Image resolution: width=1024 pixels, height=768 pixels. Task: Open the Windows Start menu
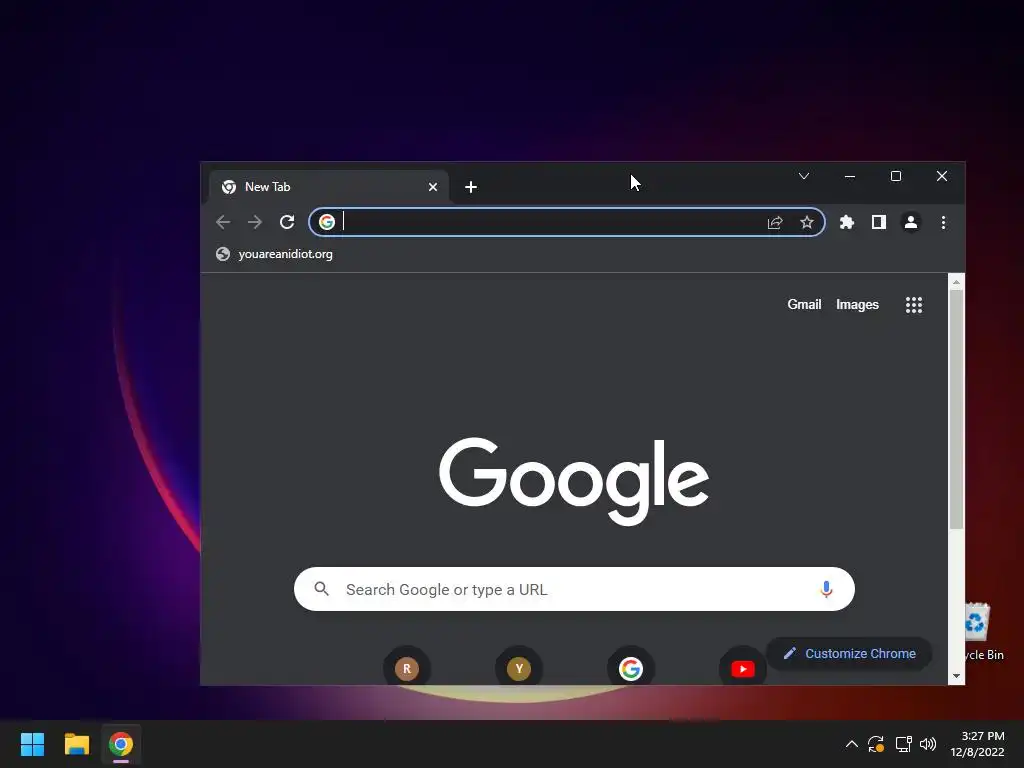click(x=32, y=744)
